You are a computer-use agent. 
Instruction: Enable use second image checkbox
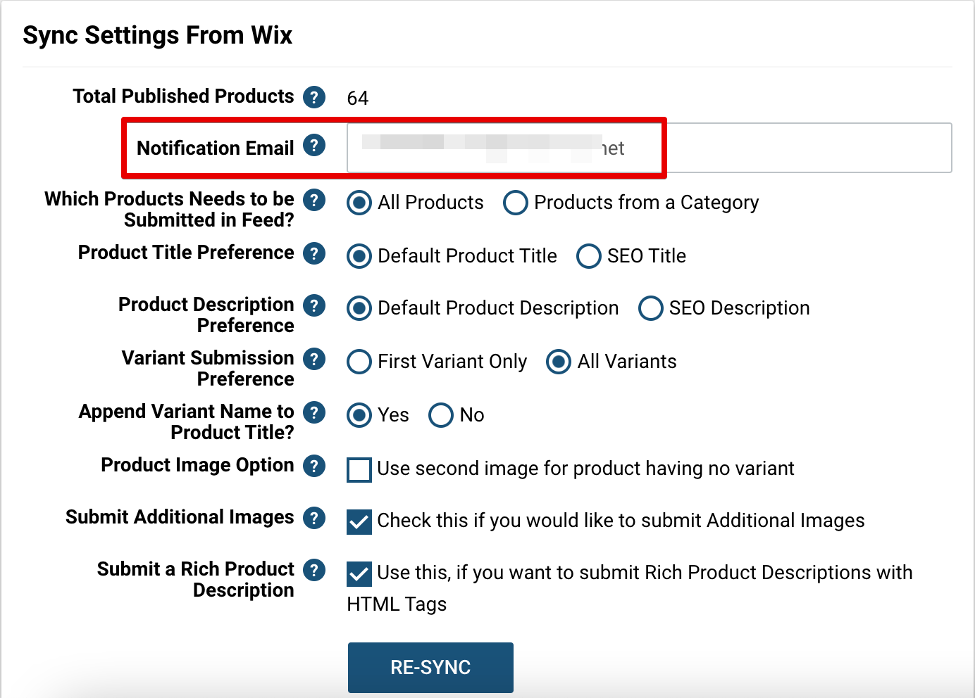(x=359, y=470)
